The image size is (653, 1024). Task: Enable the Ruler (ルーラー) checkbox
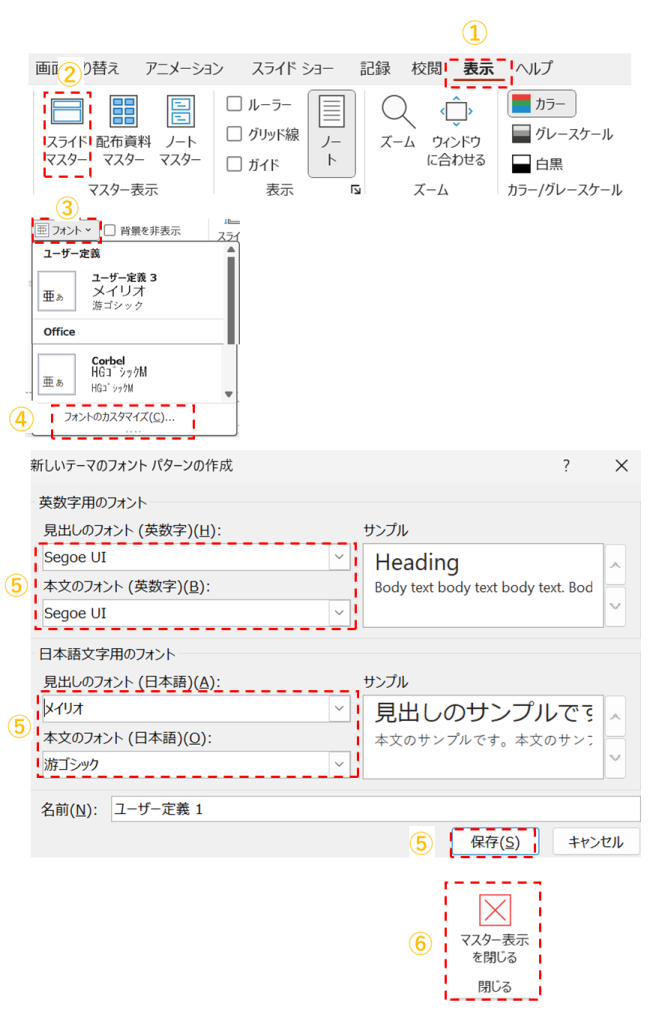(x=234, y=104)
